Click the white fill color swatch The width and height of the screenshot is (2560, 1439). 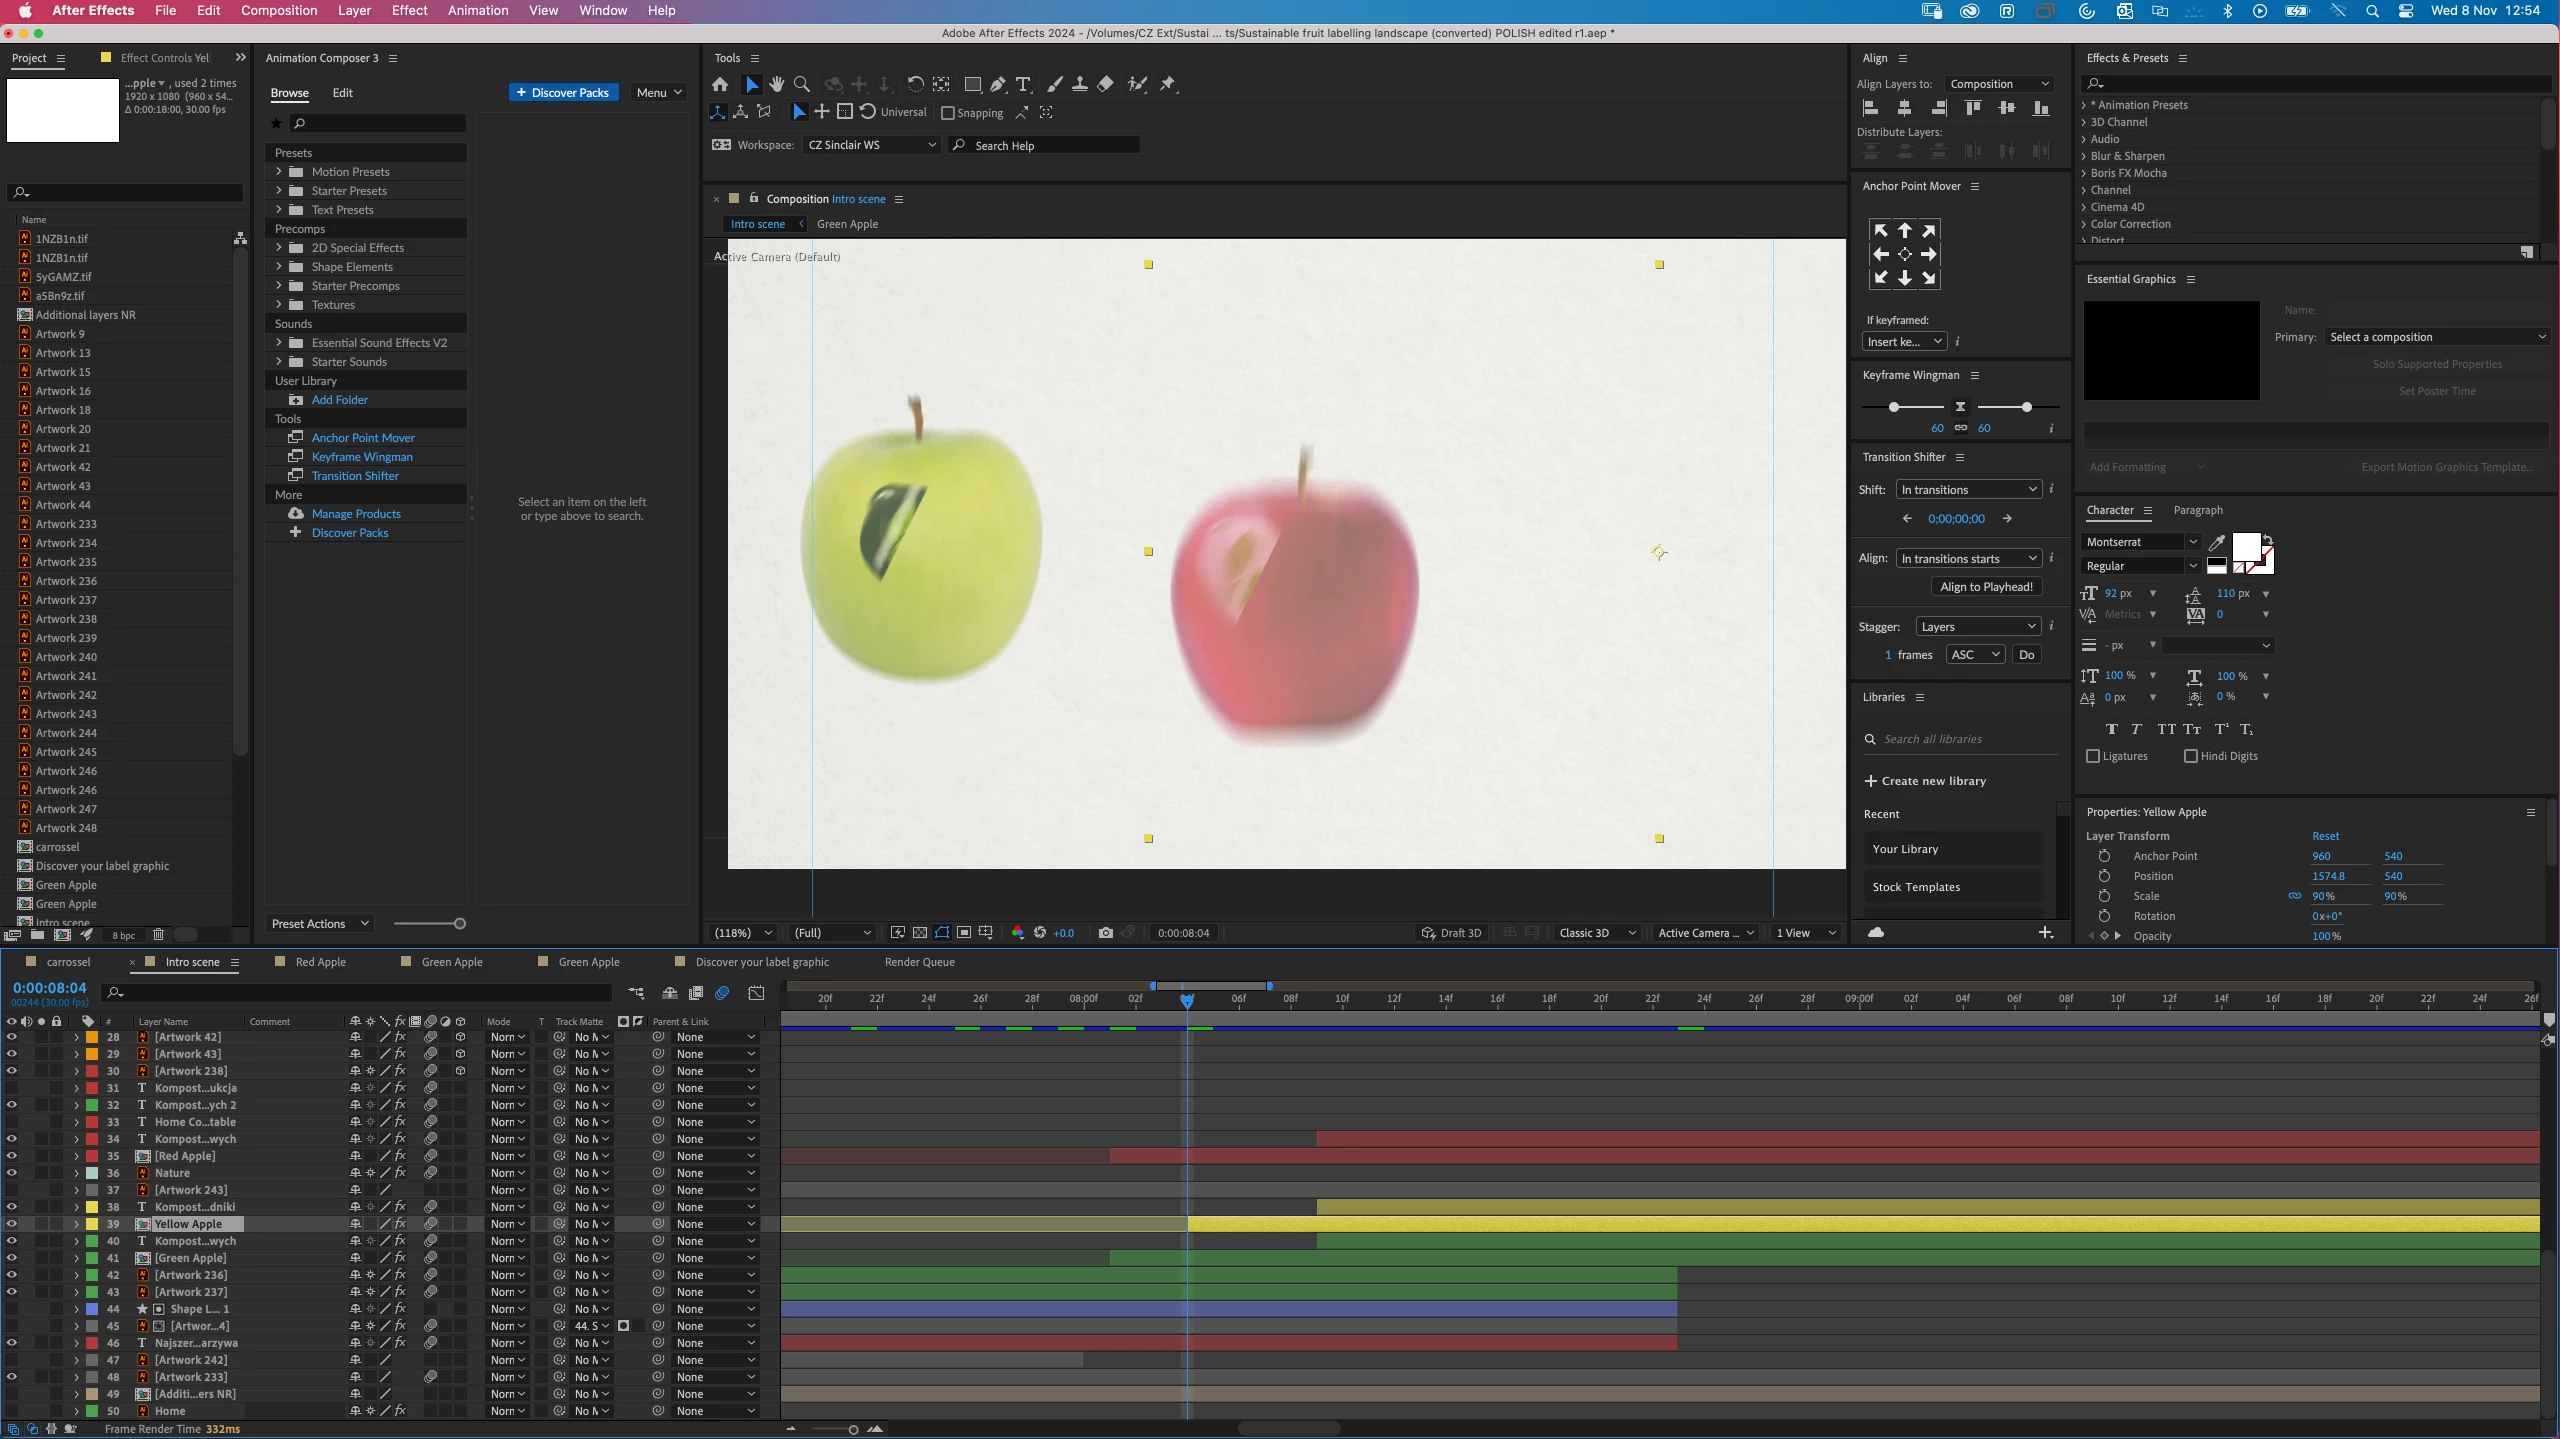(2246, 546)
